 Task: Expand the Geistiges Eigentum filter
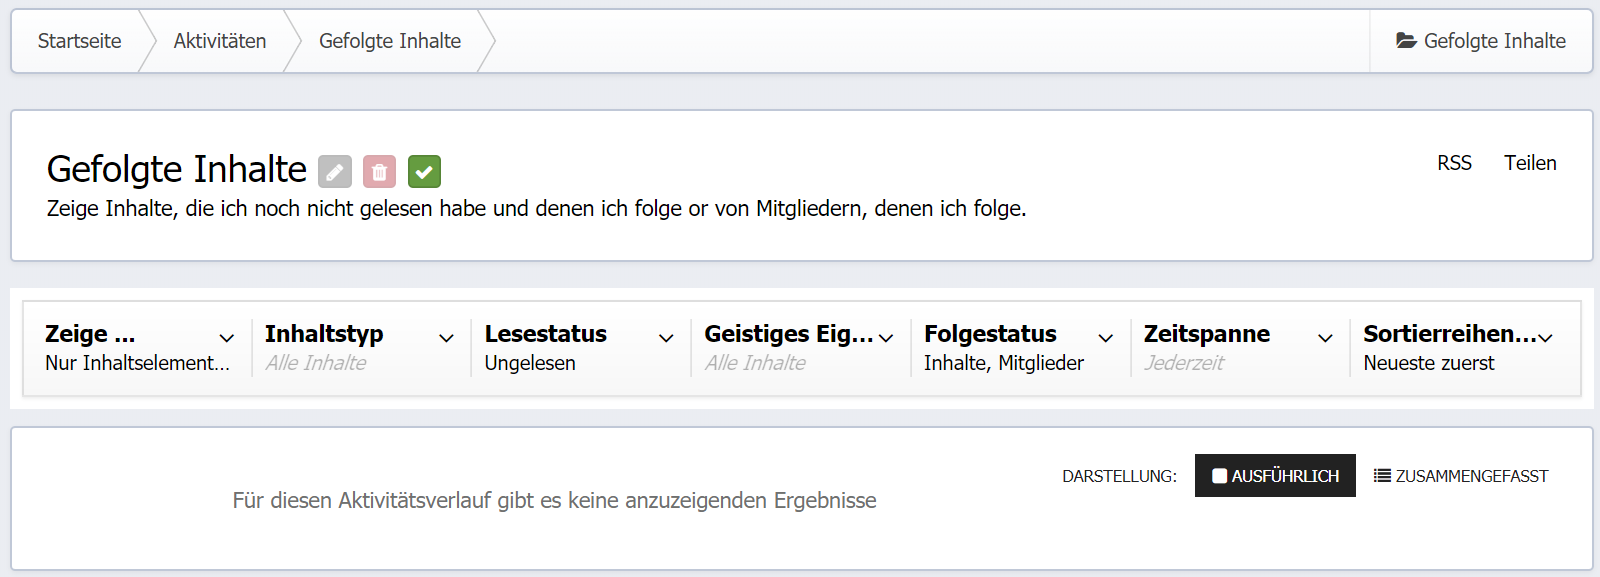(x=798, y=347)
